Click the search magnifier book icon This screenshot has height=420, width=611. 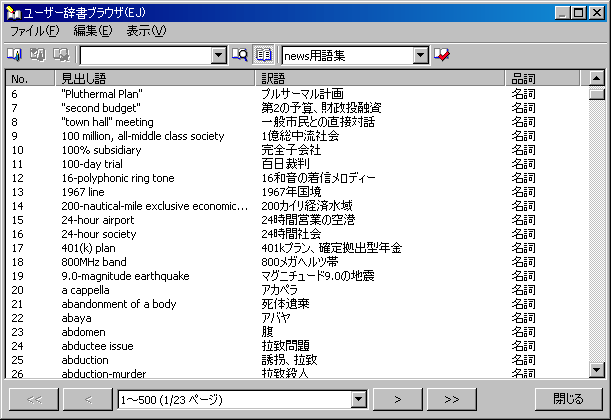[240, 55]
